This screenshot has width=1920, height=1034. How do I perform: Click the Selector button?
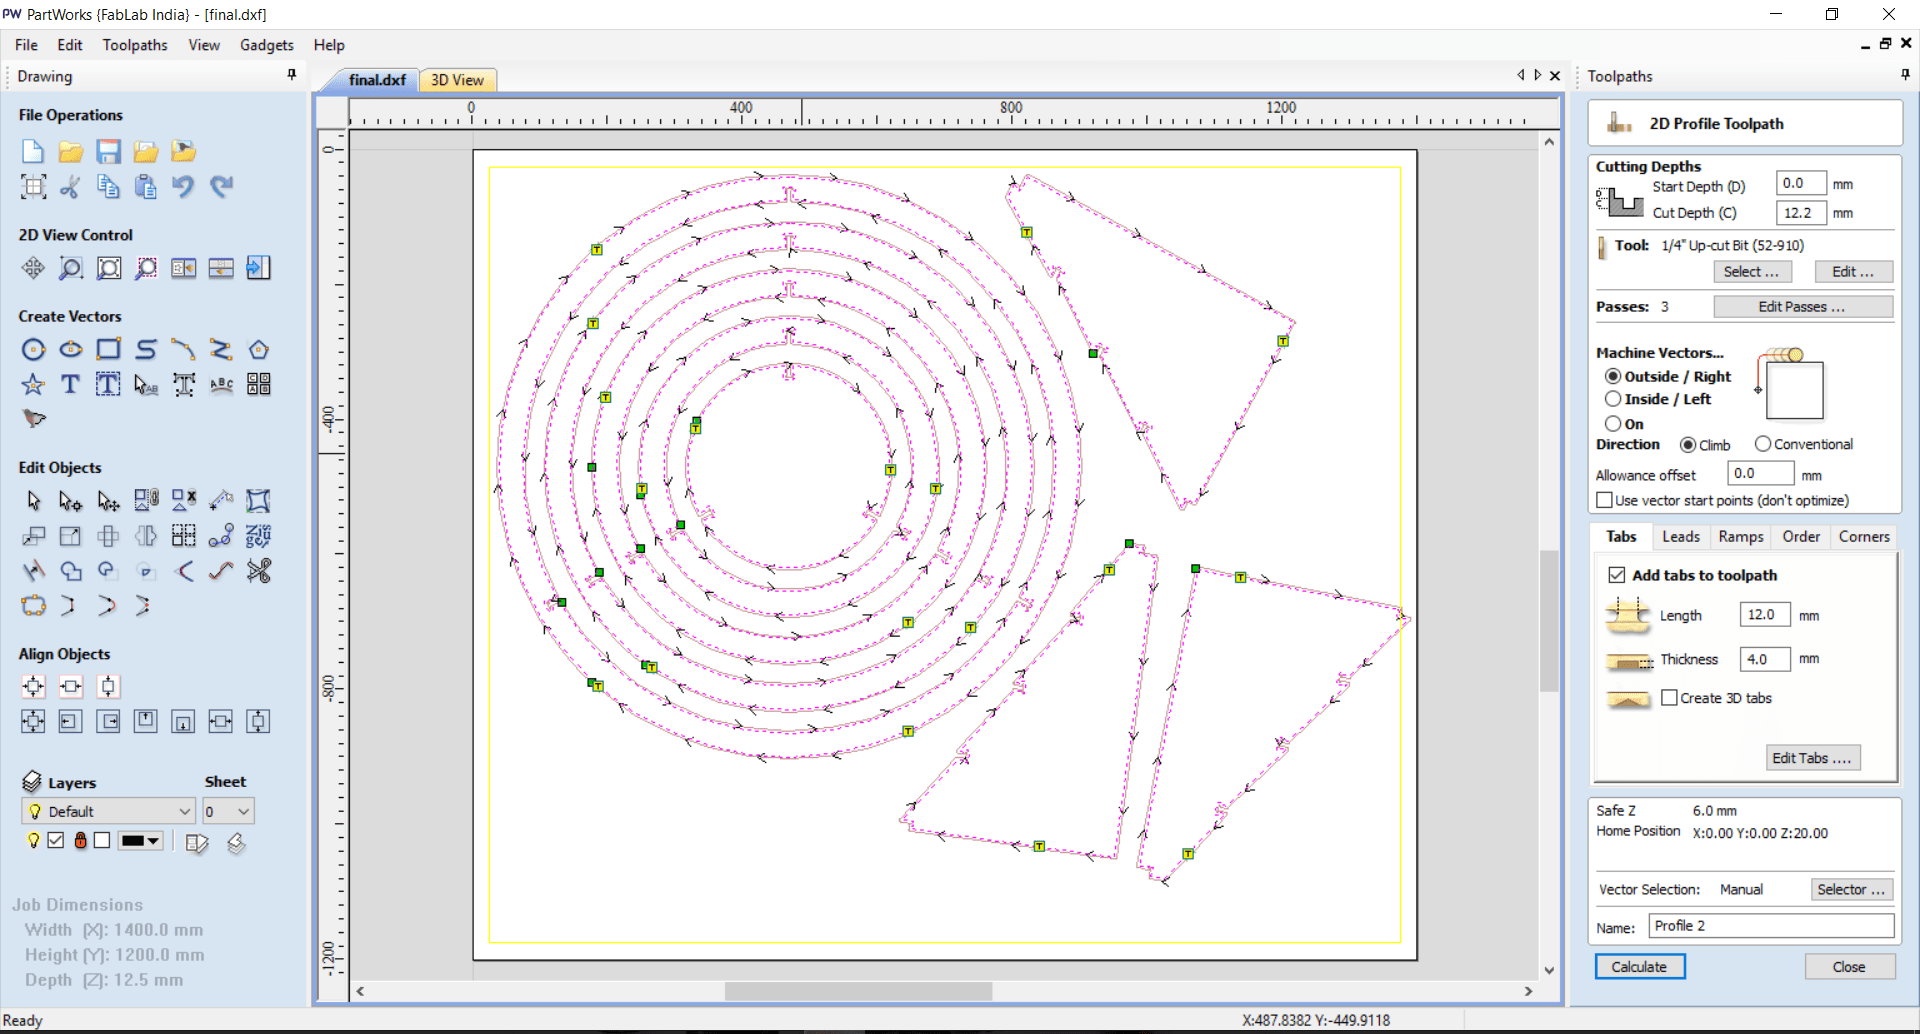[x=1851, y=889]
